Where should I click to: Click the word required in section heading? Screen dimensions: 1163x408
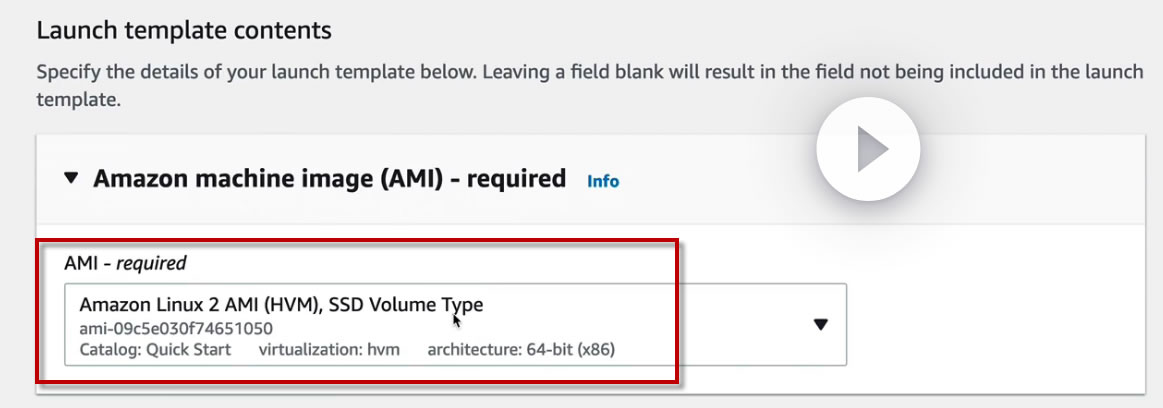click(516, 179)
